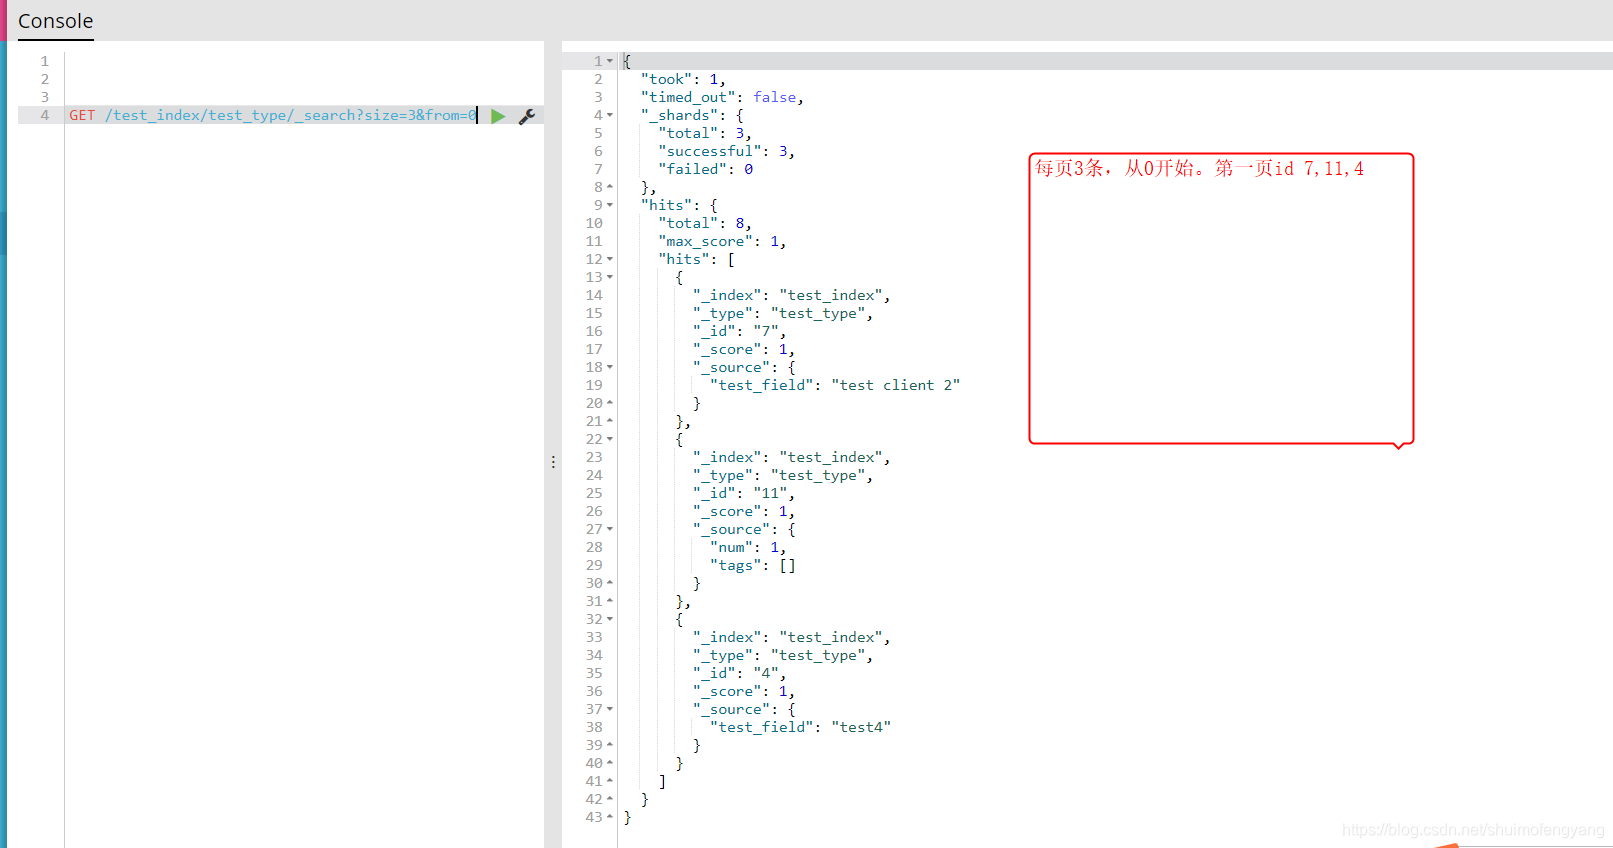Click the pane divider handle dots
This screenshot has width=1613, height=848.
click(553, 462)
